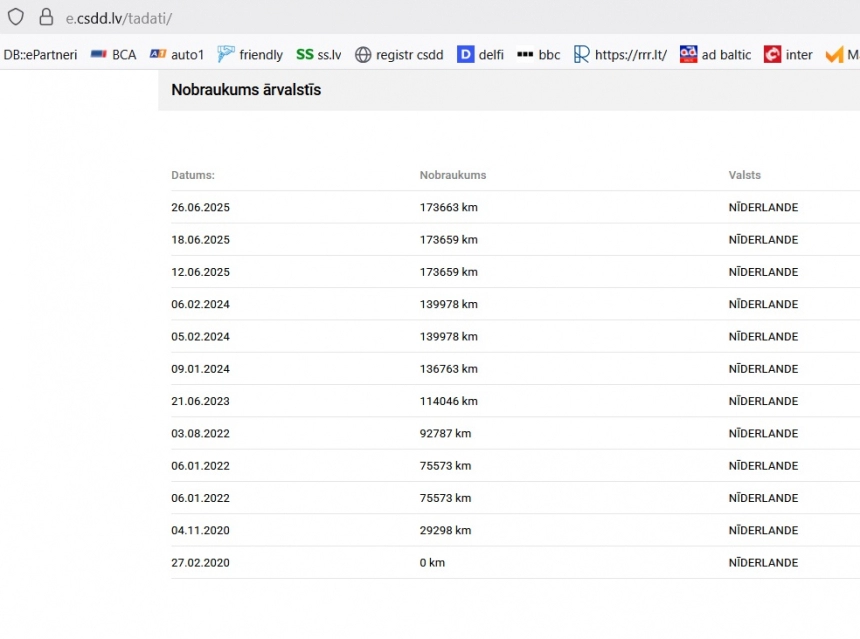Click the Valsts column header
Screen dimensions: 860x639
pos(745,175)
